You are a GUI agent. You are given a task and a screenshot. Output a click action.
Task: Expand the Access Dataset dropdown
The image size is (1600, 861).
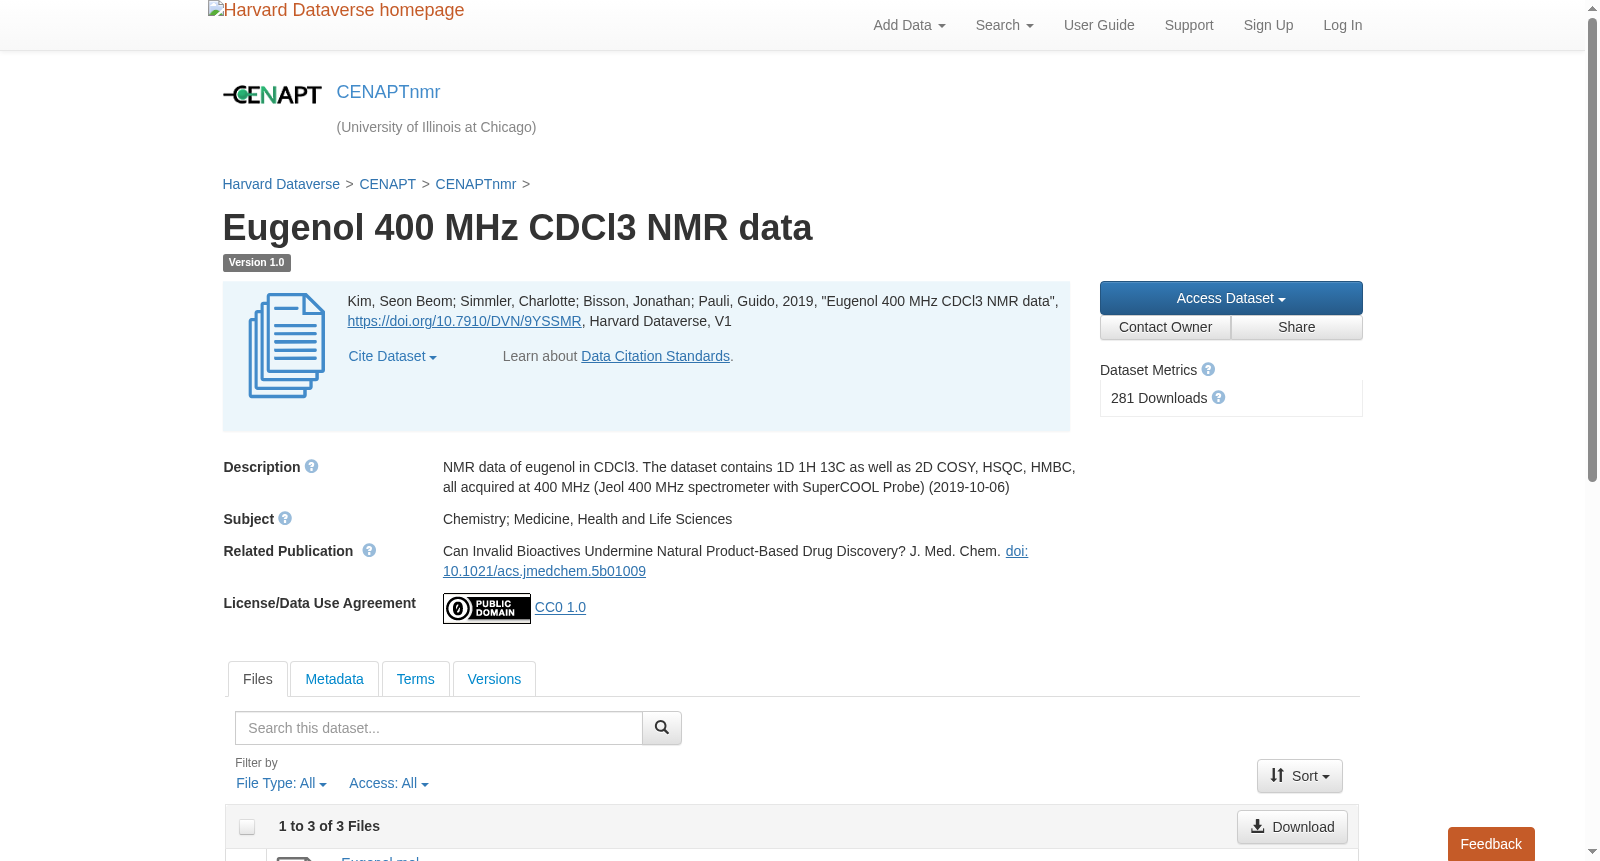(1231, 298)
